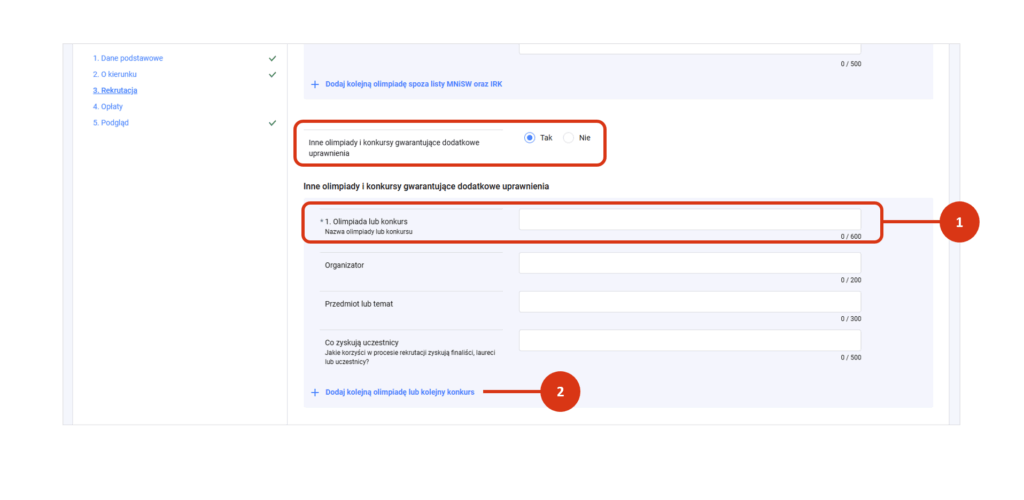Click the 'Co zyskują uczestnicy' text field
This screenshot has width=1024, height=500.
click(x=689, y=341)
